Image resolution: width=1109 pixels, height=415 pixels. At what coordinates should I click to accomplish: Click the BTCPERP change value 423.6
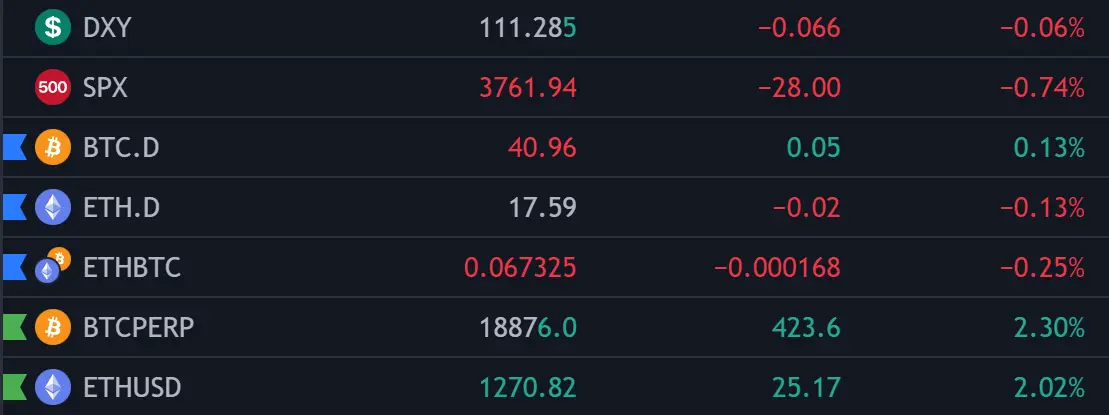point(806,328)
